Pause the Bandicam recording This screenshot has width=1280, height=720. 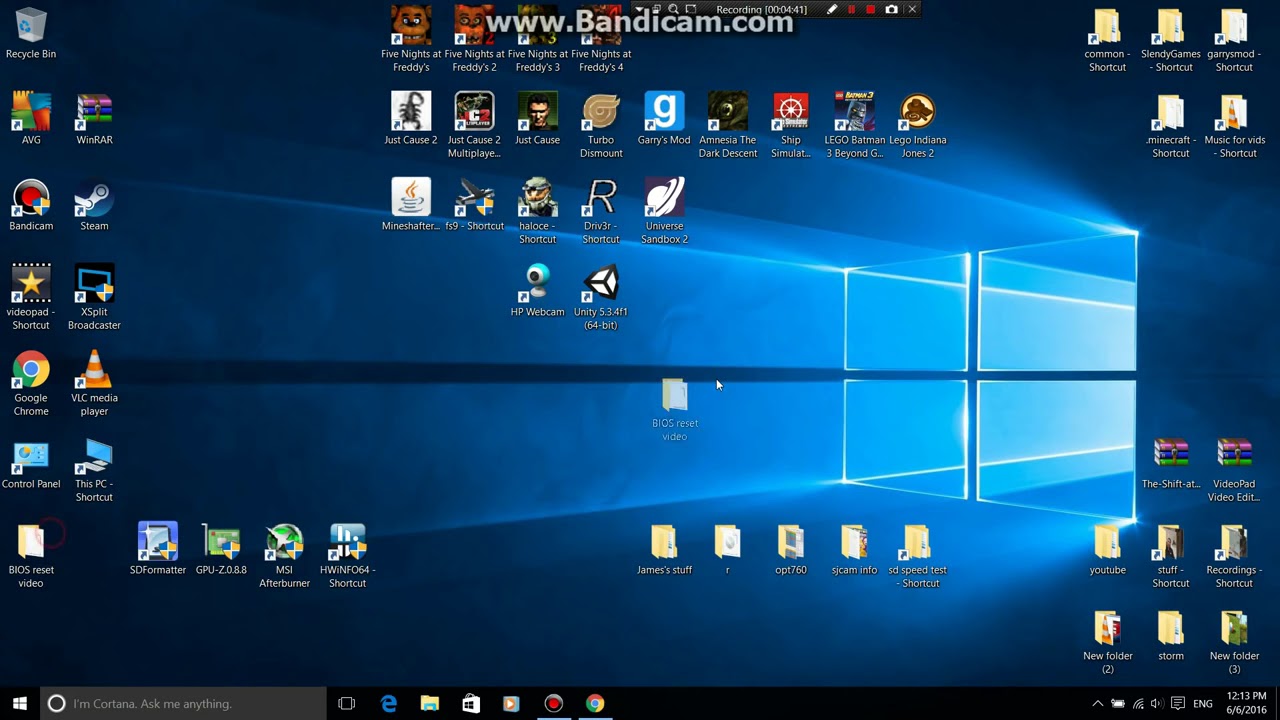pyautogui.click(x=852, y=10)
